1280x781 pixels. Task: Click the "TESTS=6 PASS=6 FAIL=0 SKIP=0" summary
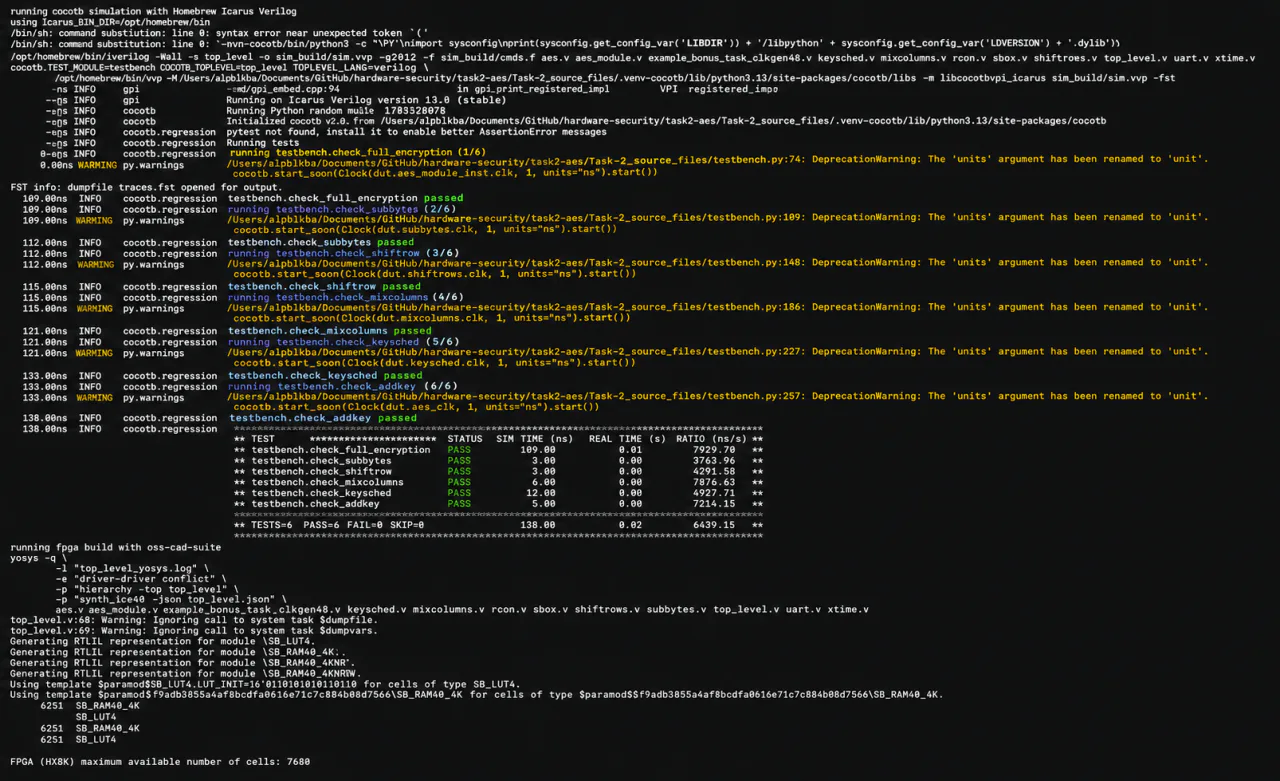(338, 525)
